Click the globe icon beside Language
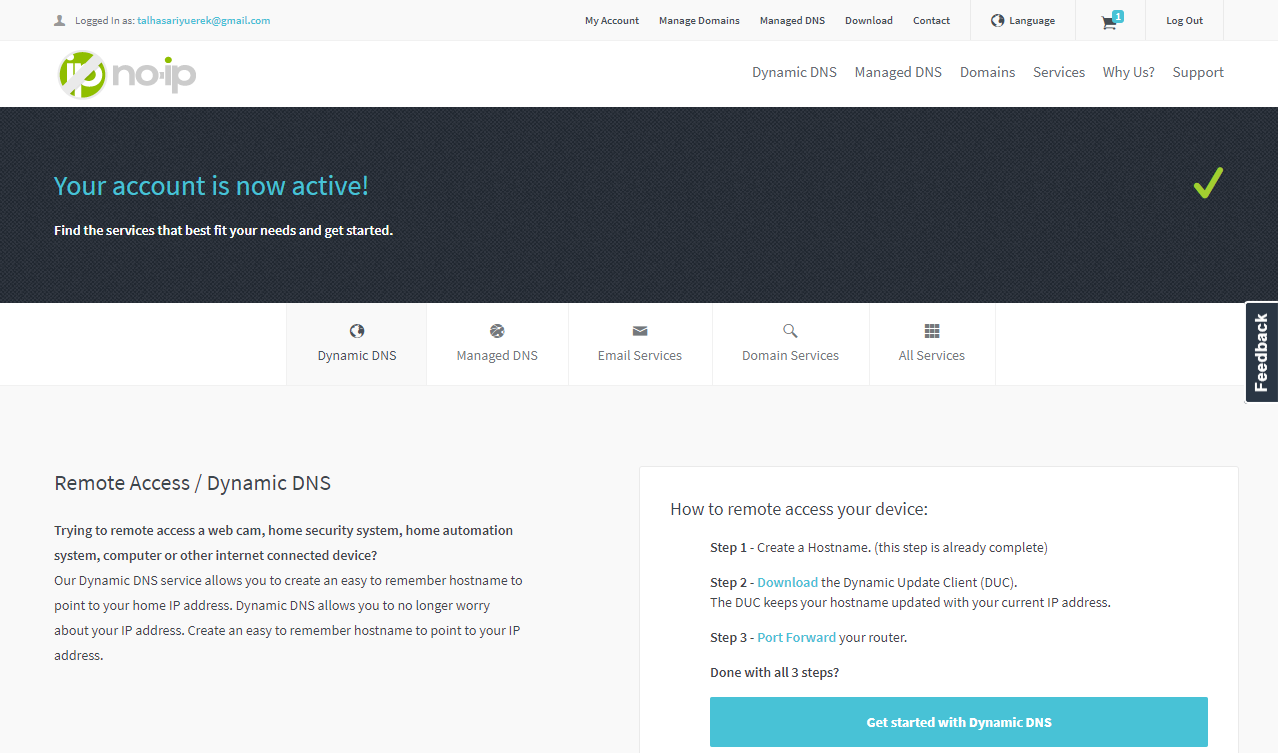Image resolution: width=1278 pixels, height=753 pixels. coord(997,20)
